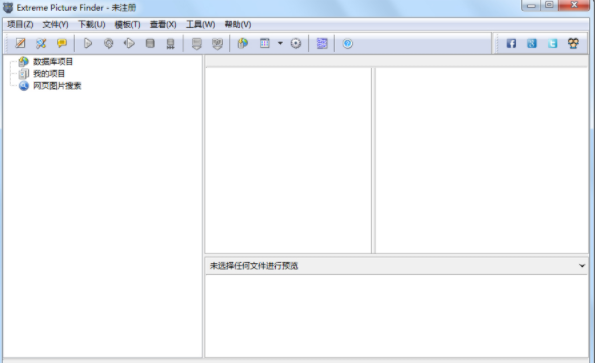
Task: Click the gray stop square toolbar icon
Action: 150,43
